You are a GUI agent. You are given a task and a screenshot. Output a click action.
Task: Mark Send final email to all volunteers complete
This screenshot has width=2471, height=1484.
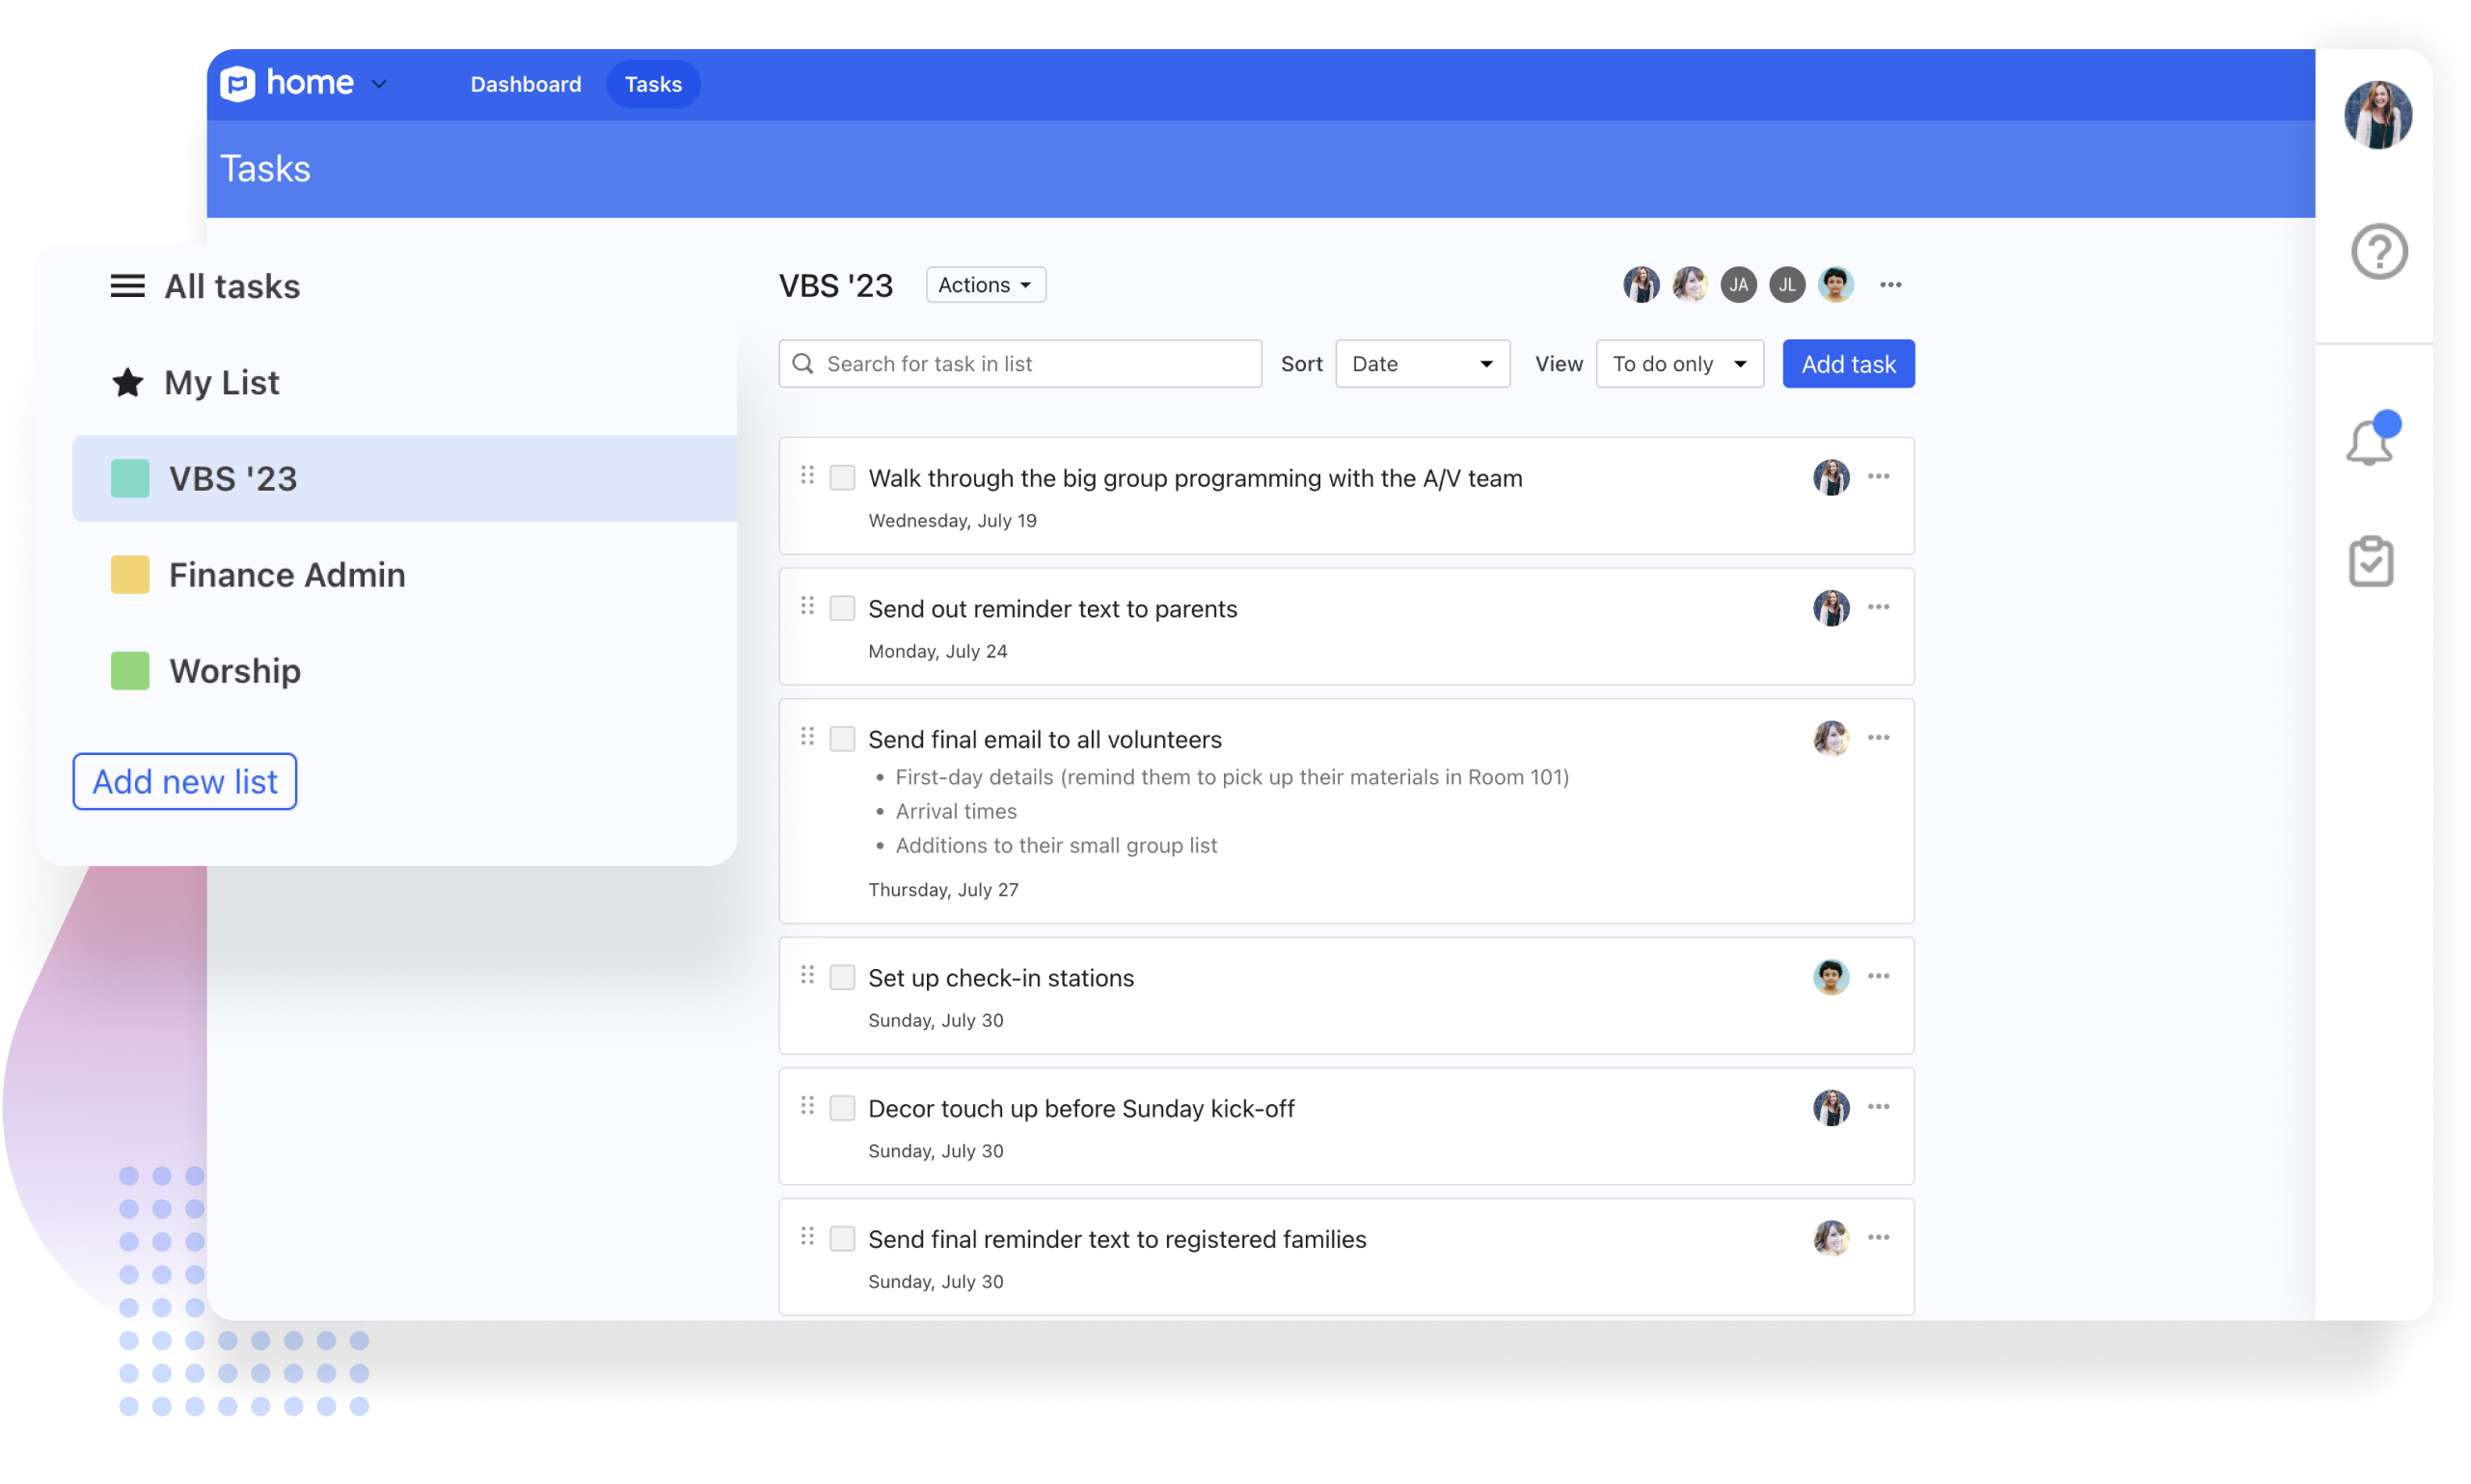(842, 739)
